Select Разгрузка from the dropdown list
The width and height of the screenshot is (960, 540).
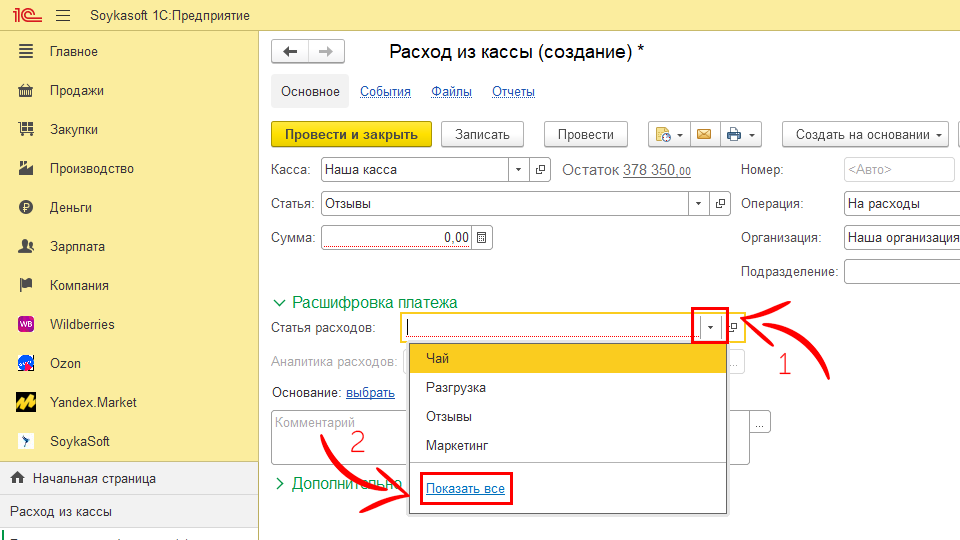[x=456, y=387]
